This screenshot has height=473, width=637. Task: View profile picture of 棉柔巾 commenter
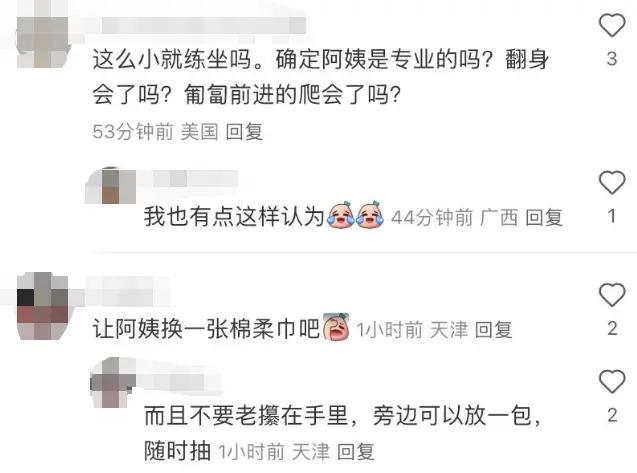click(43, 306)
